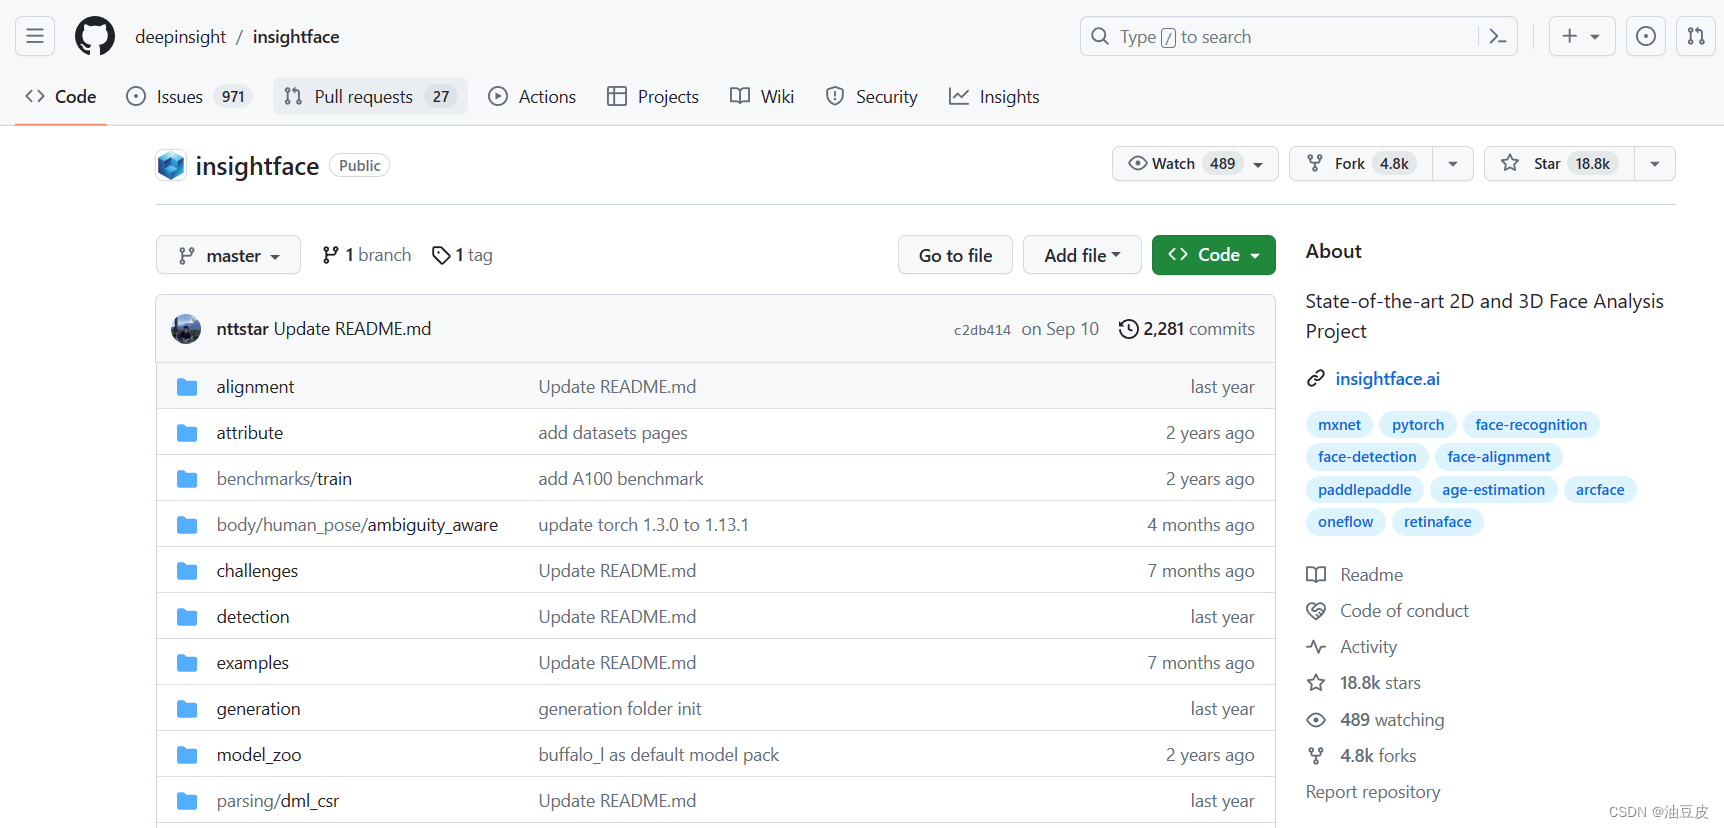The height and width of the screenshot is (828, 1724).
Task: Expand the fork options dropdown arrow
Action: (1453, 164)
